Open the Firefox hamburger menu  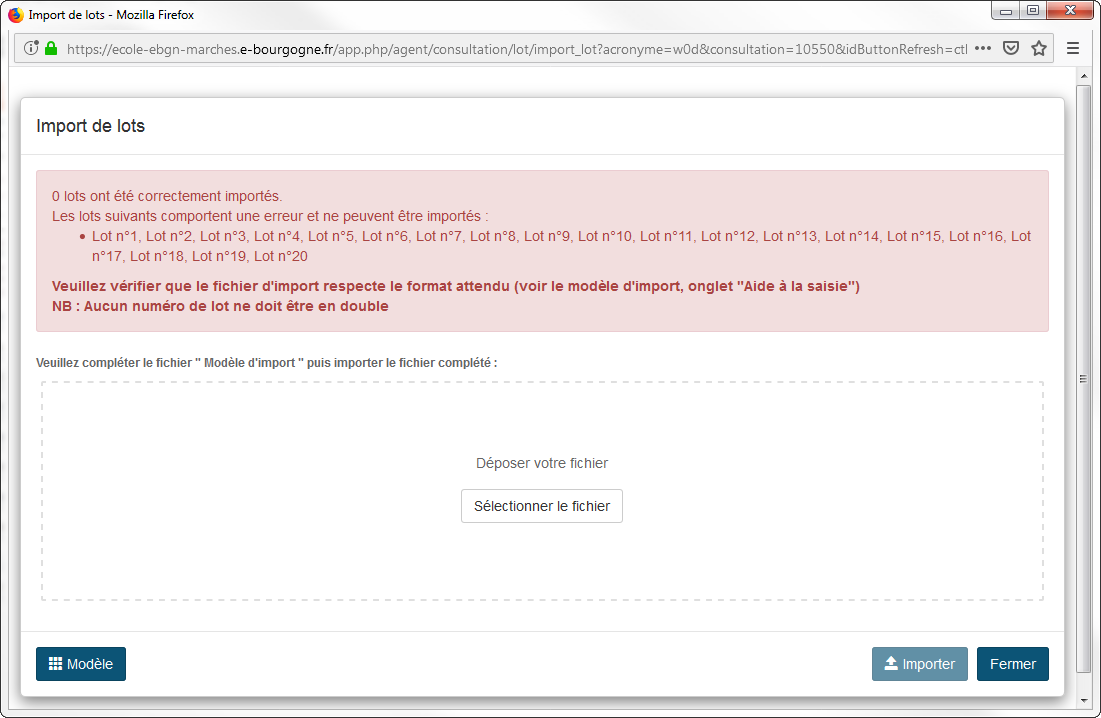point(1073,48)
